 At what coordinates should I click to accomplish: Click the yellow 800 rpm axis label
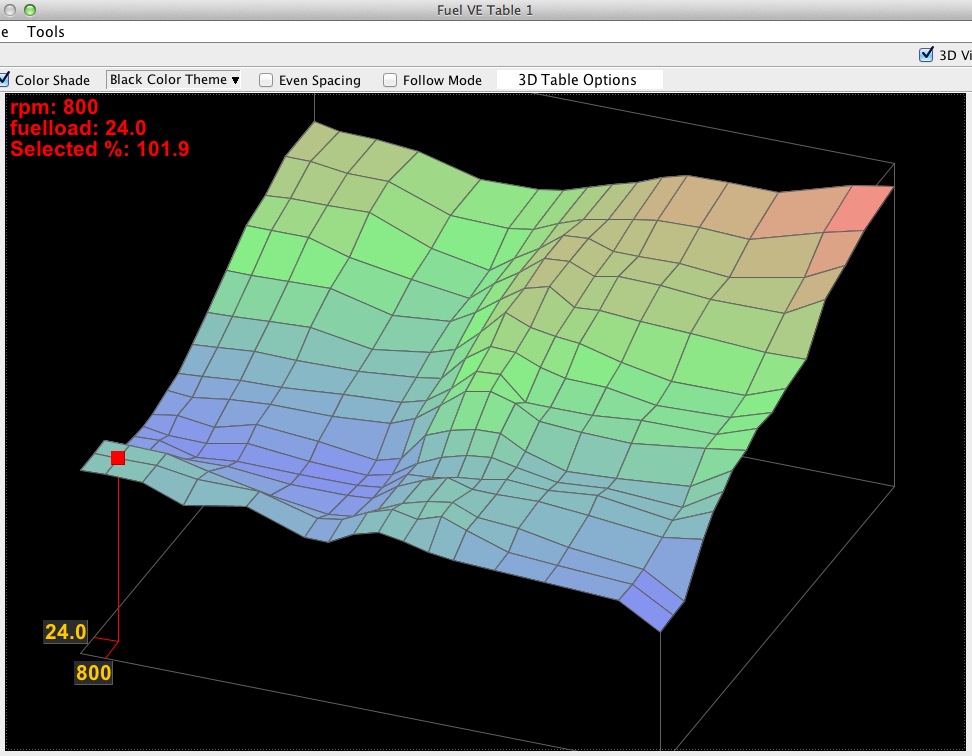[x=93, y=673]
